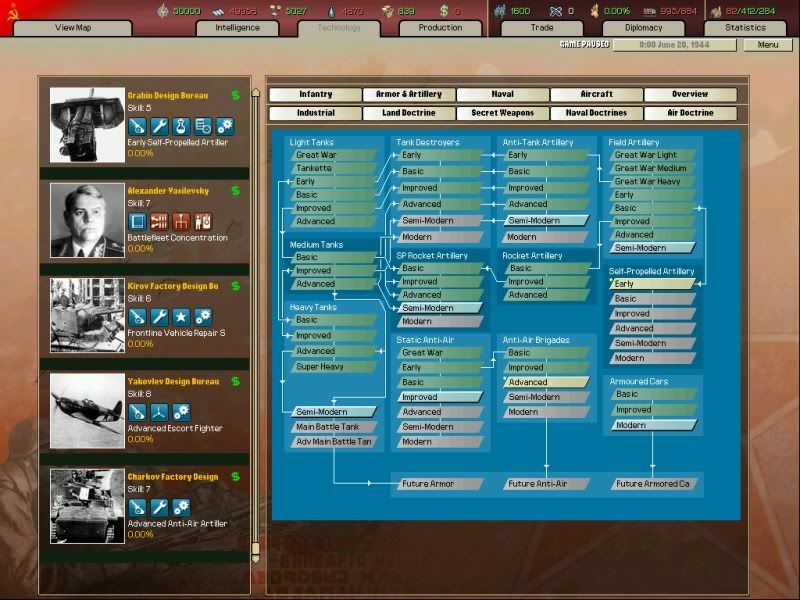Screen dimensions: 800x600
Task: Open the game Menu button
Action: tap(767, 45)
